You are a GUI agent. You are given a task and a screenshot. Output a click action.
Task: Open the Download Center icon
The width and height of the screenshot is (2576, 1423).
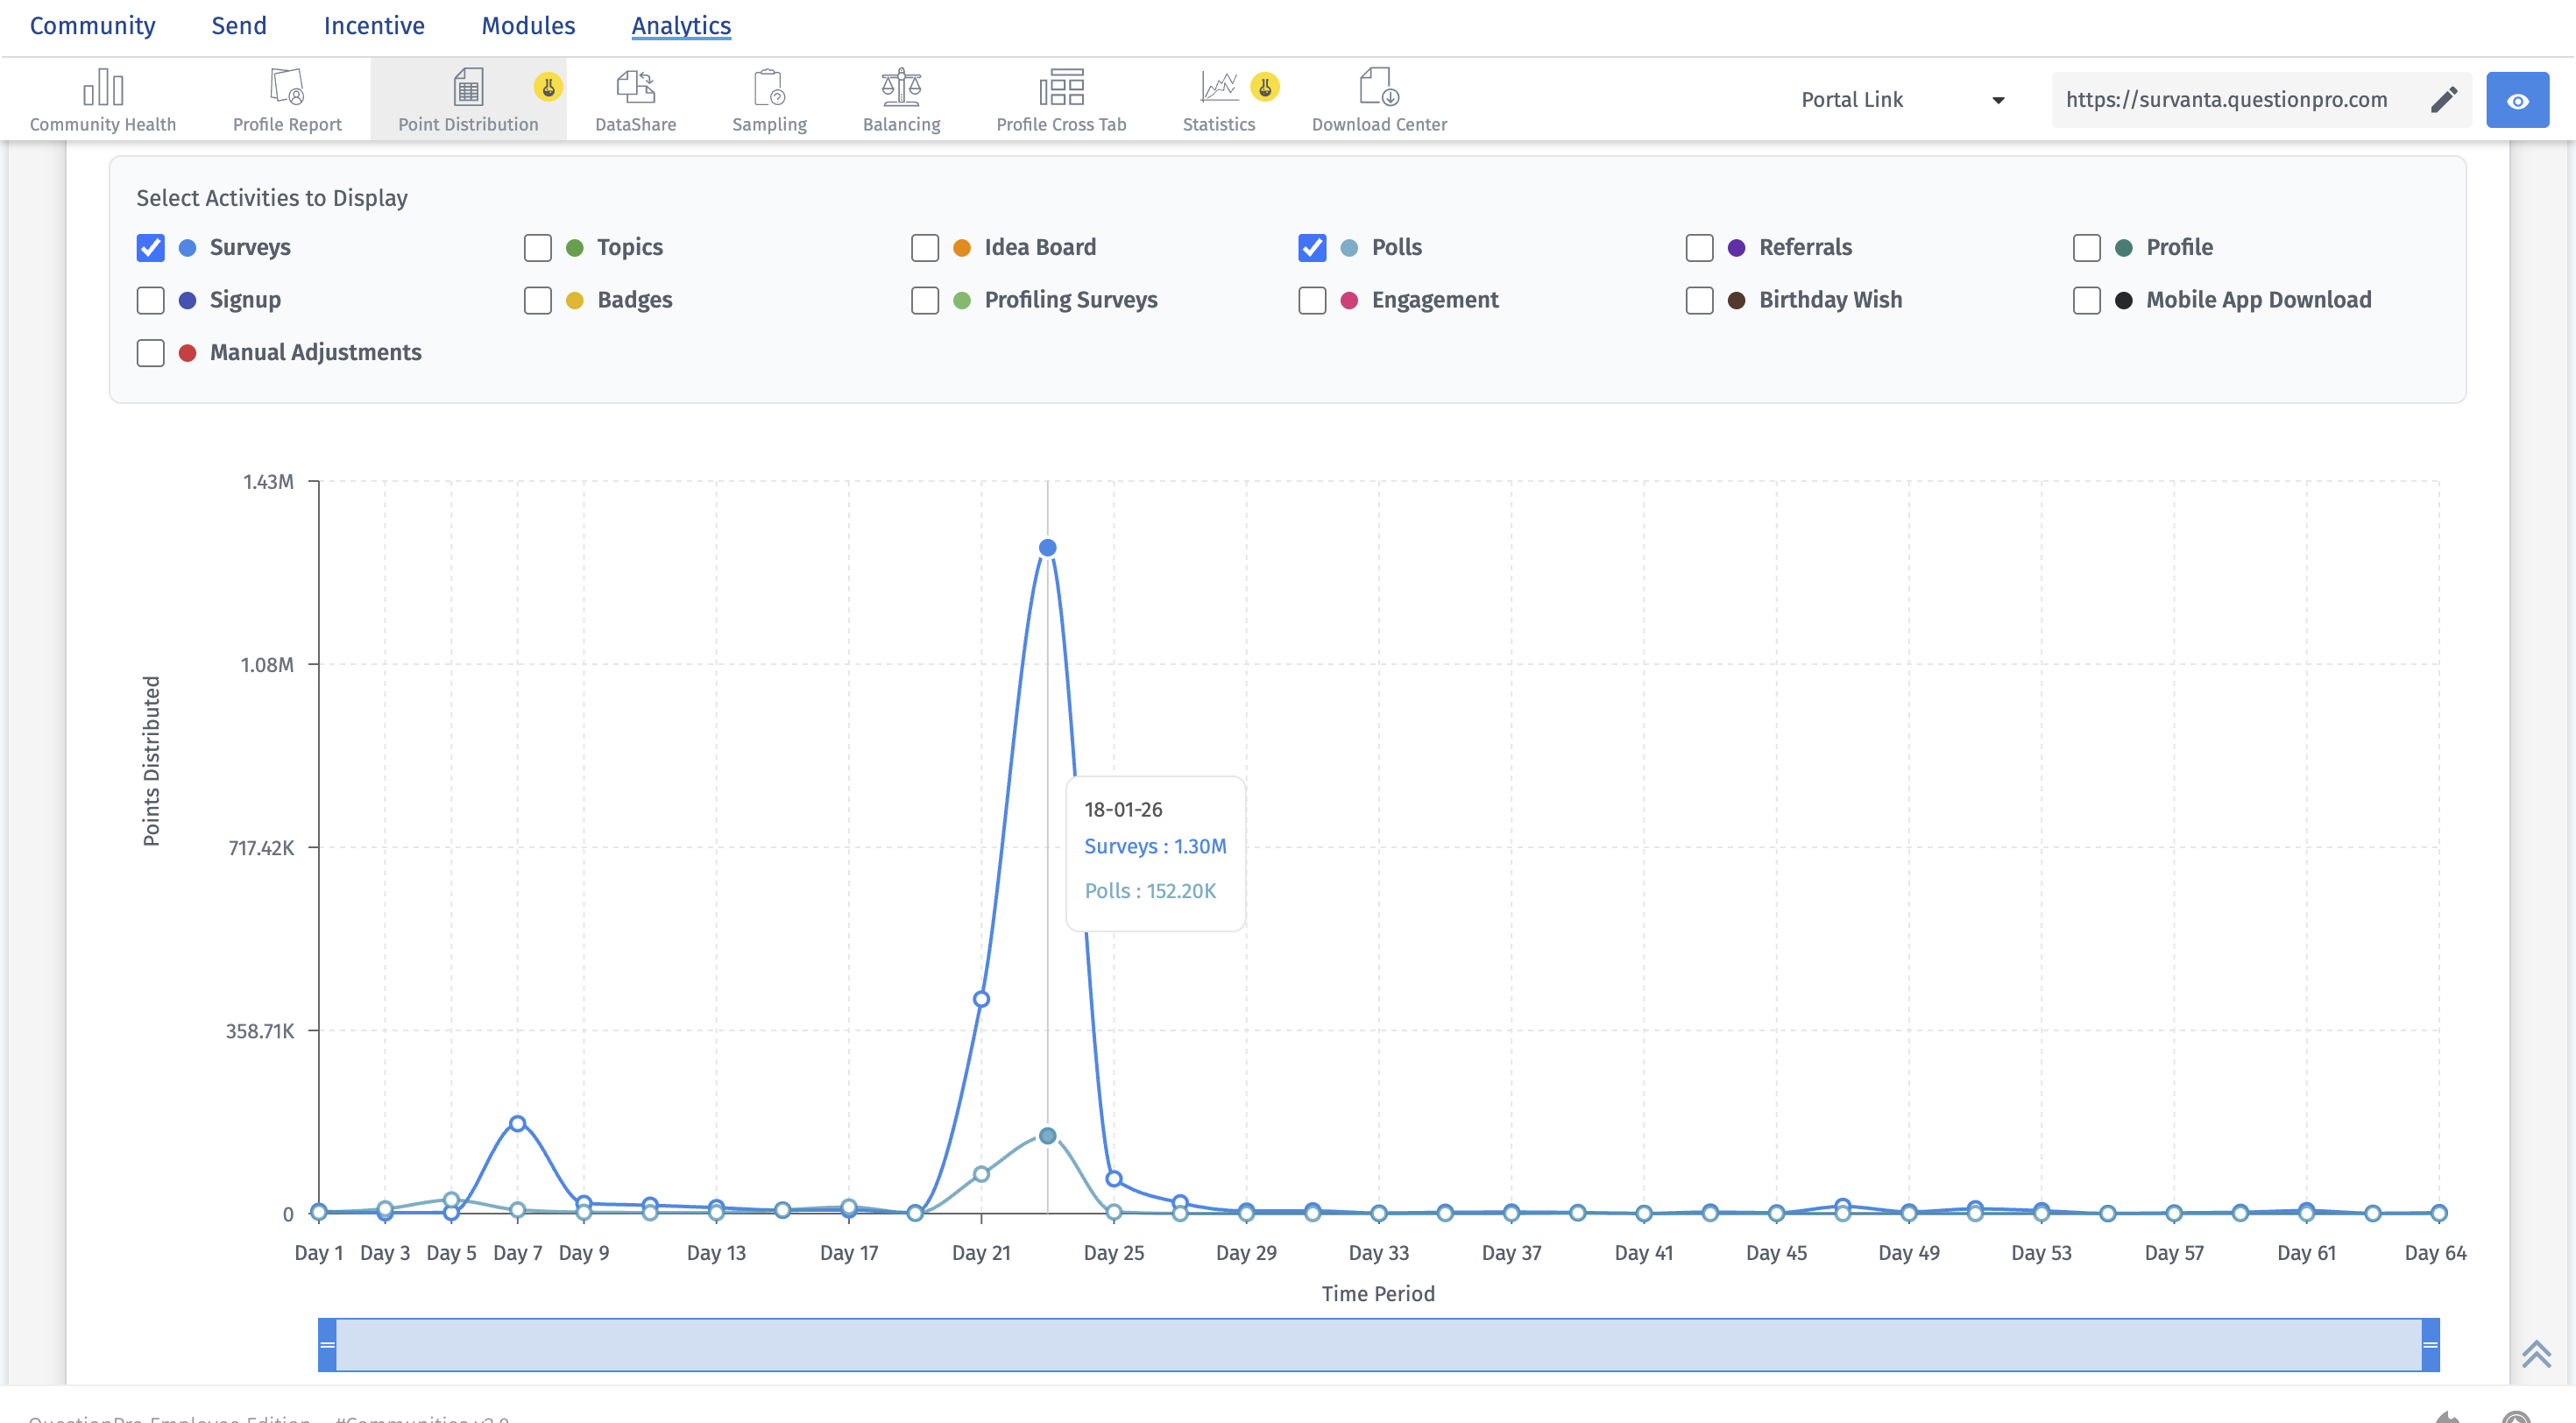[x=1379, y=88]
